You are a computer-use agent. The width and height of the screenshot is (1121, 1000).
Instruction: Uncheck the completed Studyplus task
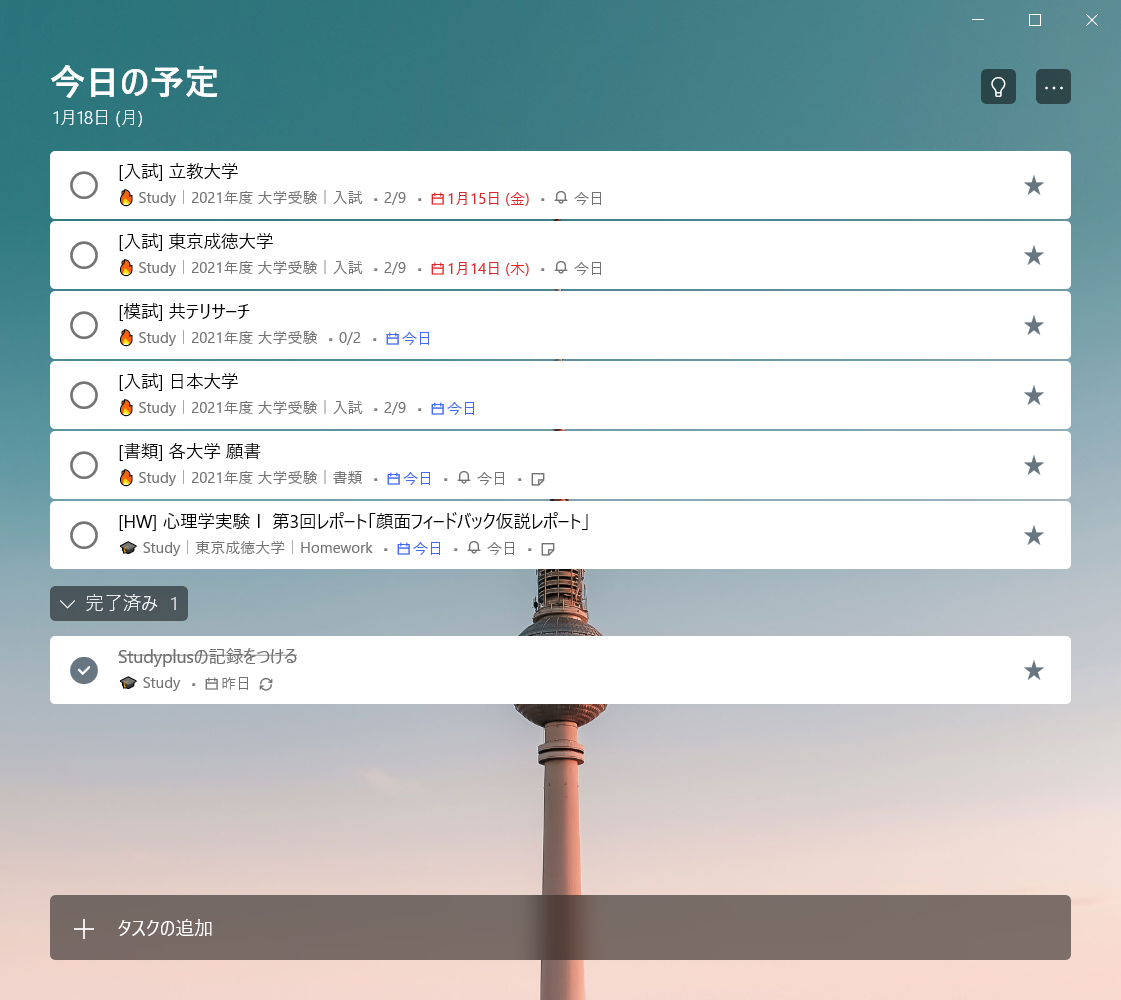click(x=84, y=670)
